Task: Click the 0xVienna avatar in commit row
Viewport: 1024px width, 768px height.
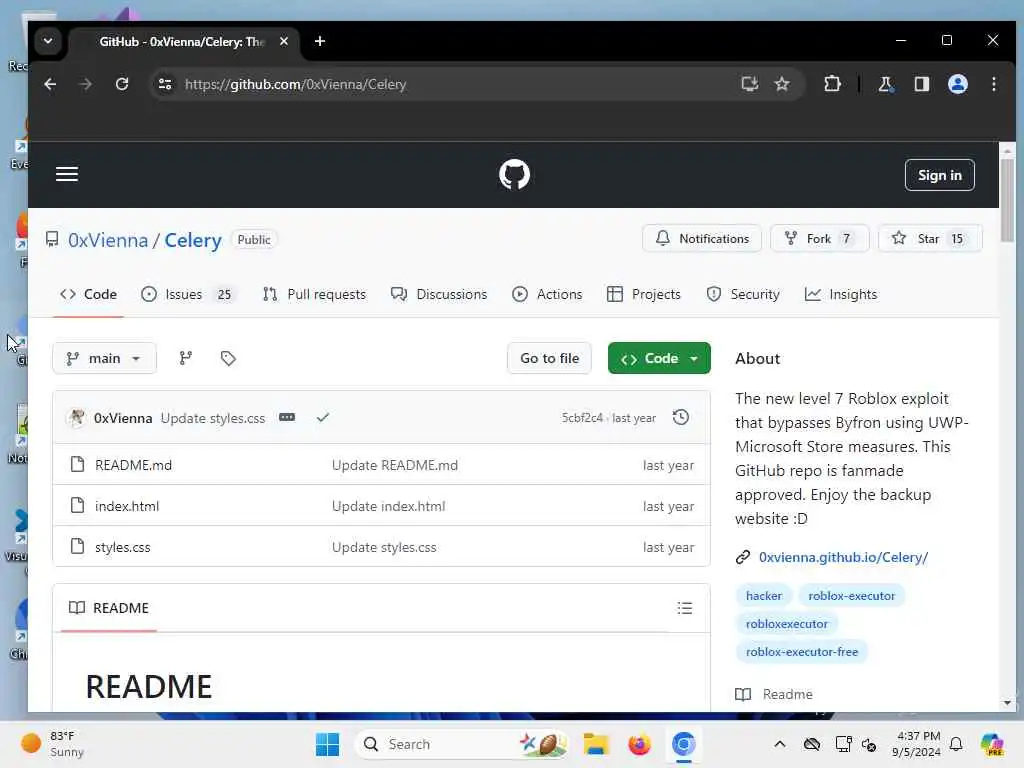Action: (76, 417)
